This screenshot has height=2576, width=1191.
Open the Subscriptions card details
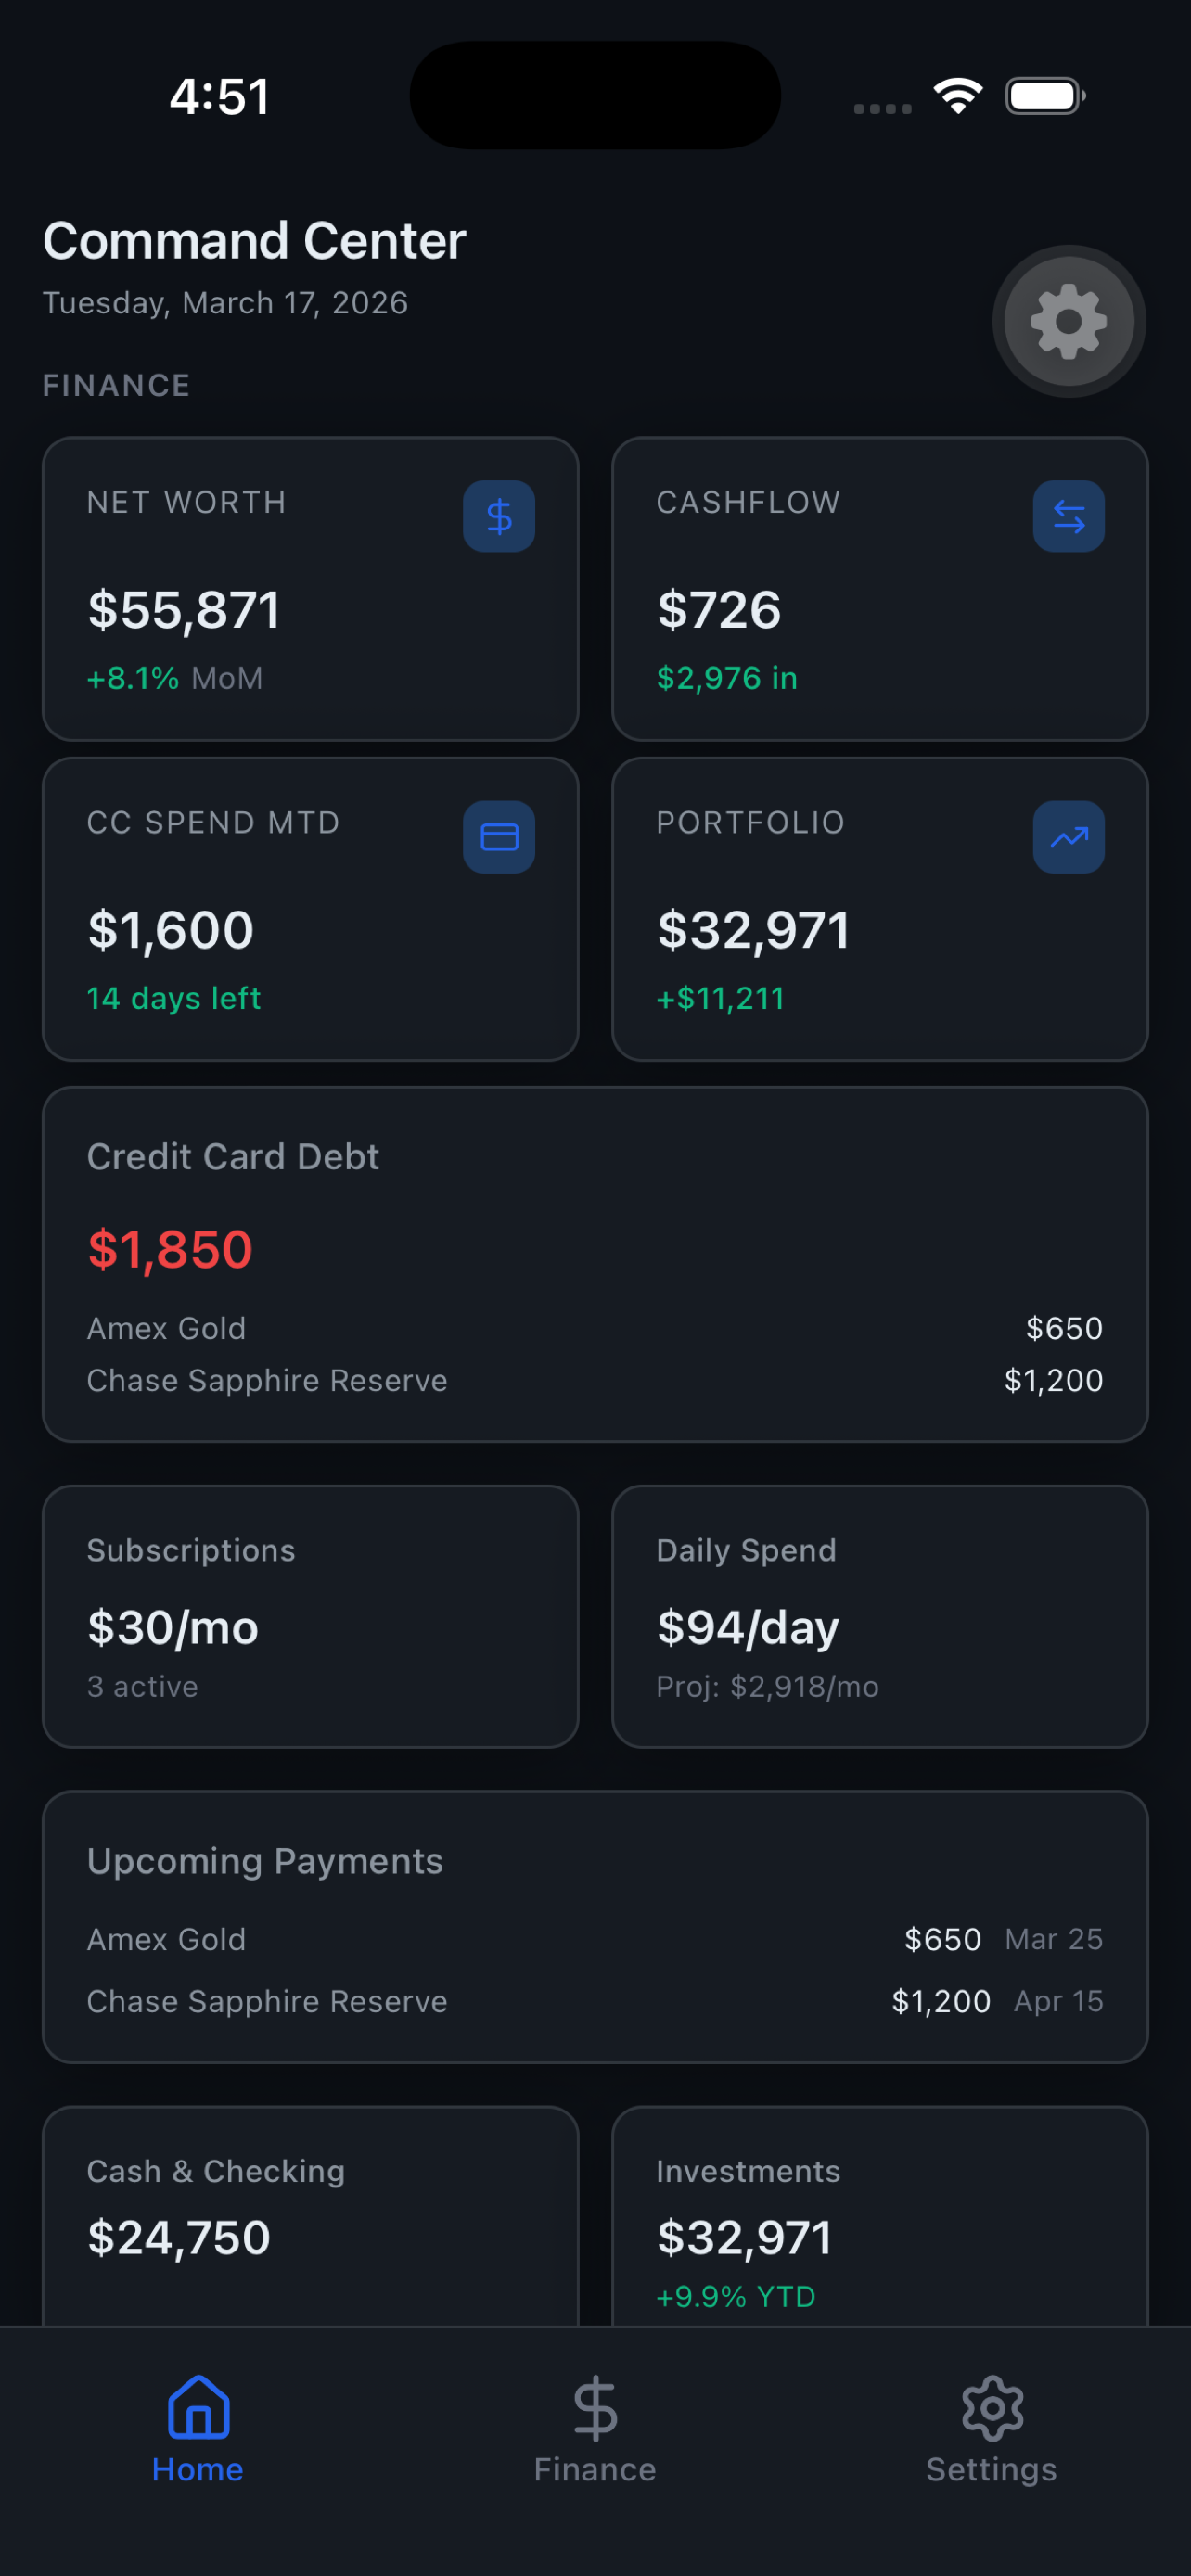pyautogui.click(x=310, y=1616)
